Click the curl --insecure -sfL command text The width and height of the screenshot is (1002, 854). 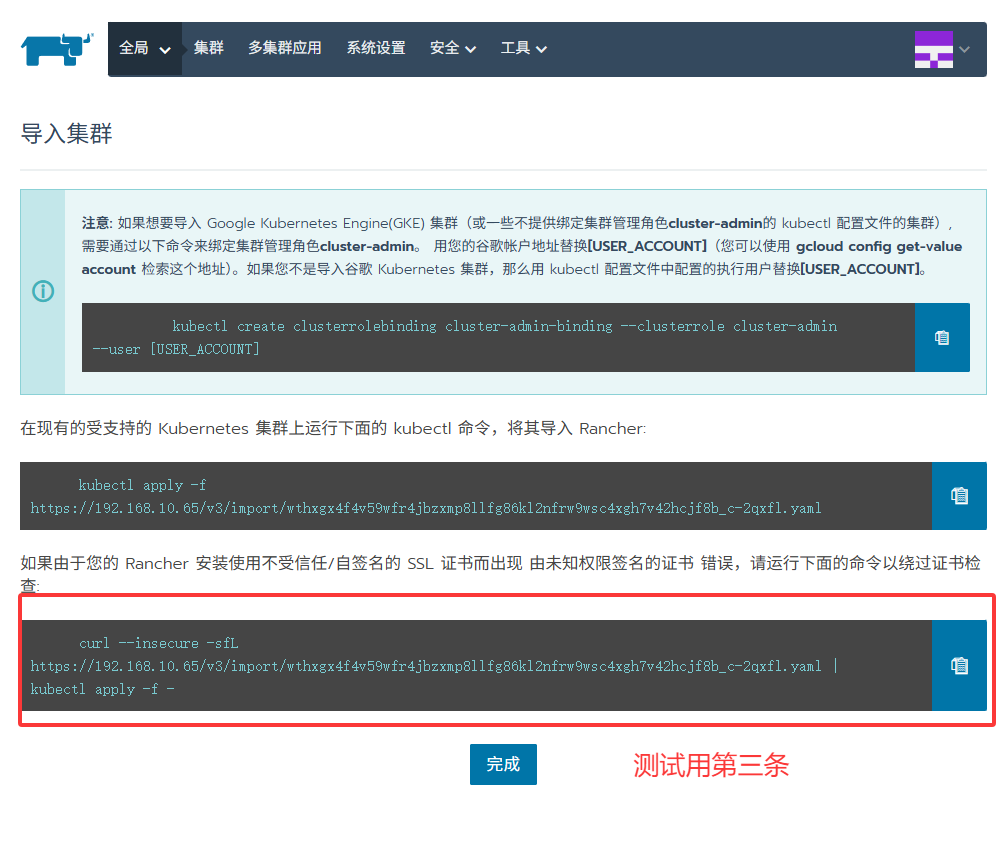pos(434,666)
